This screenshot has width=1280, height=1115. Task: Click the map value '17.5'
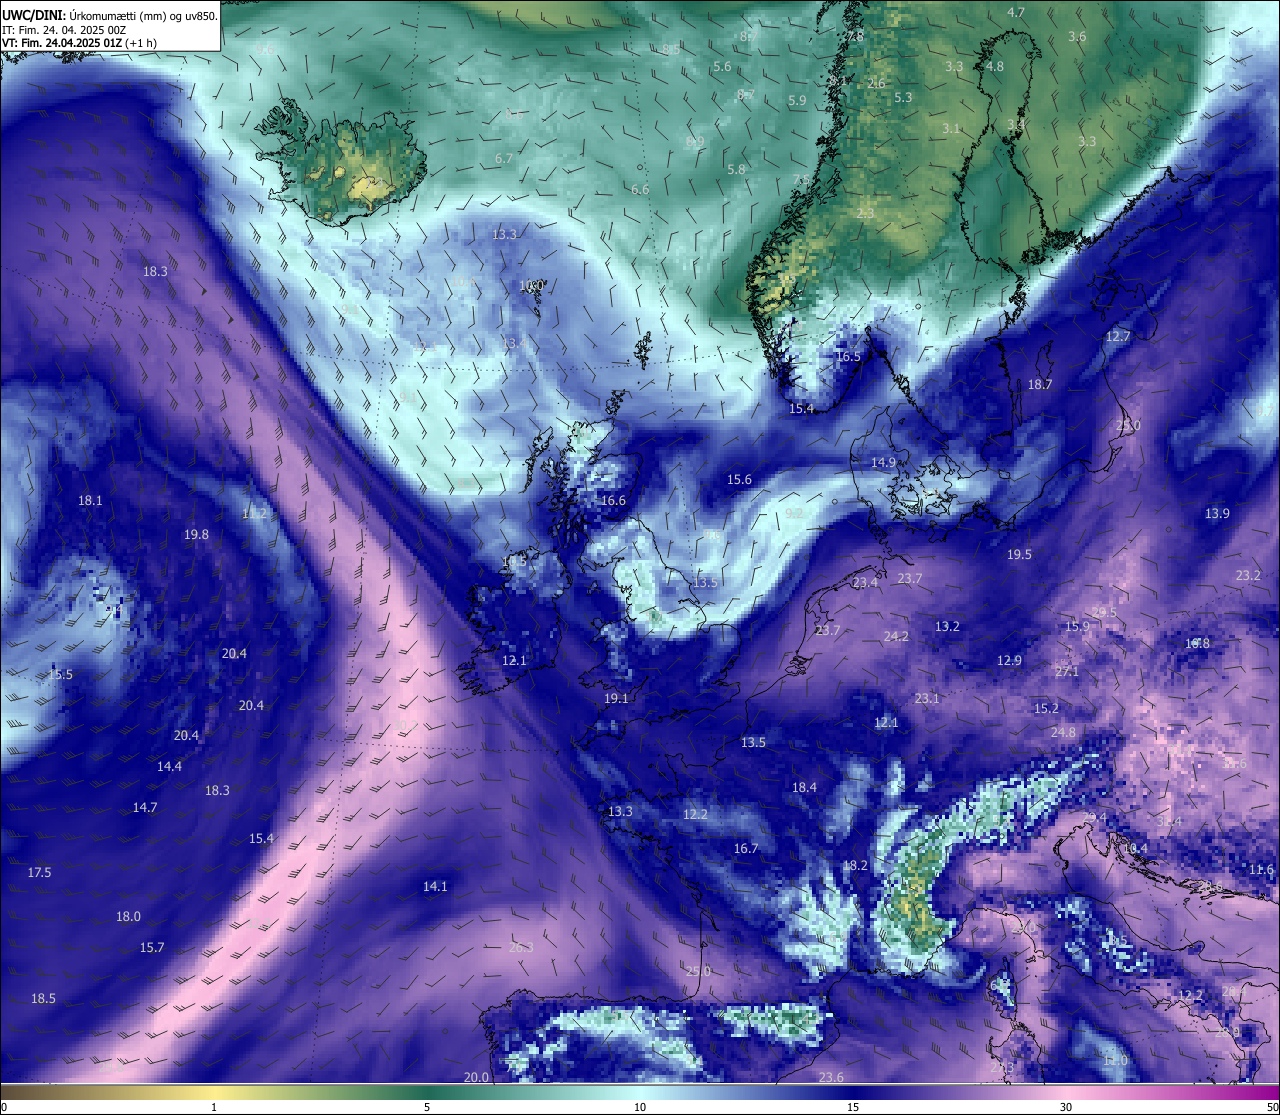point(39,873)
